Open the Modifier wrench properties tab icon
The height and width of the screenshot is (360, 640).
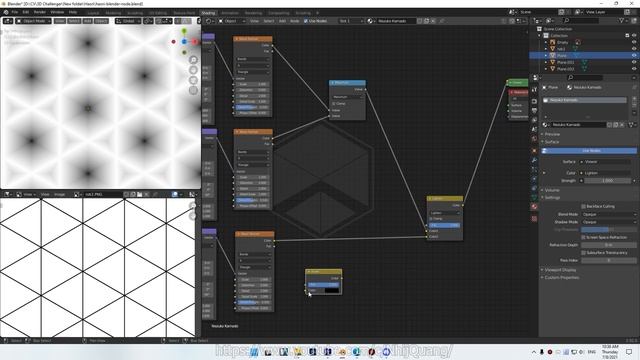pos(534,160)
